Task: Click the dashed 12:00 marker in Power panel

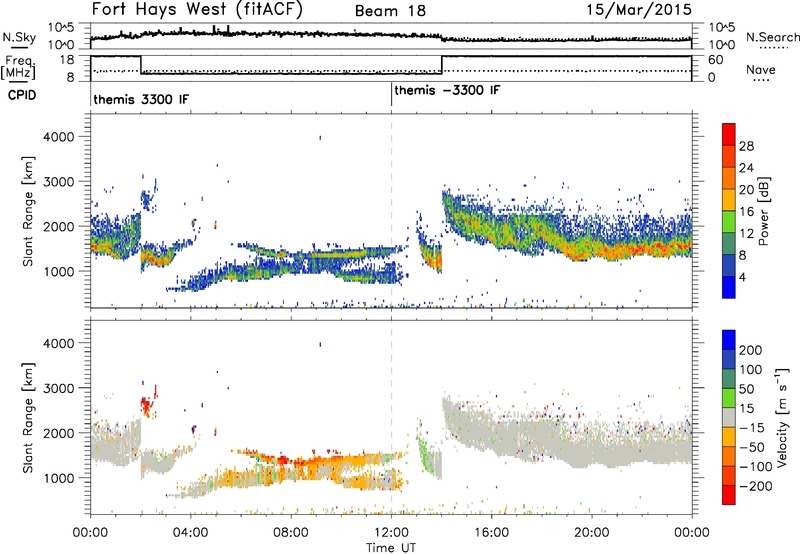Action: click(x=391, y=211)
